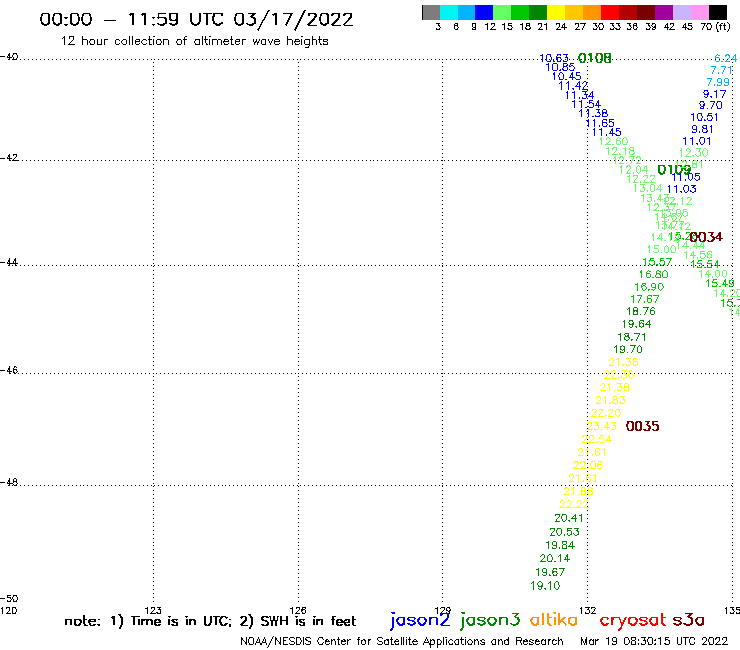
Task: Click the wave height value '11.03'
Action: tap(681, 189)
